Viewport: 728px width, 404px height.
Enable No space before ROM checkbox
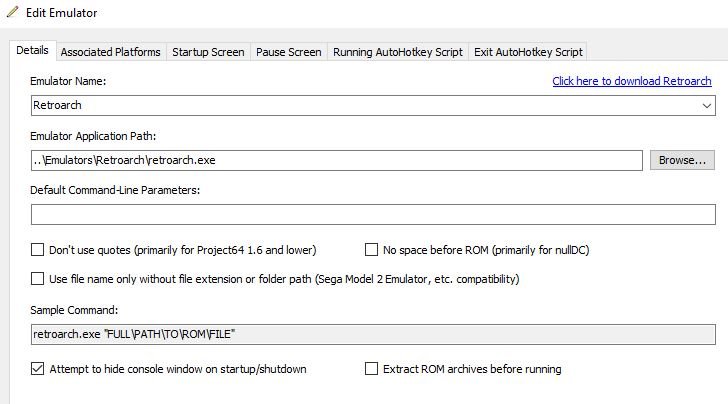[x=371, y=250]
